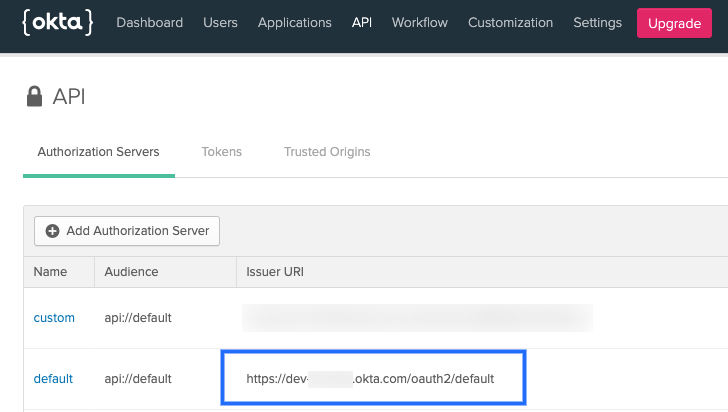
Task: Click the Audience column header
Action: click(132, 272)
